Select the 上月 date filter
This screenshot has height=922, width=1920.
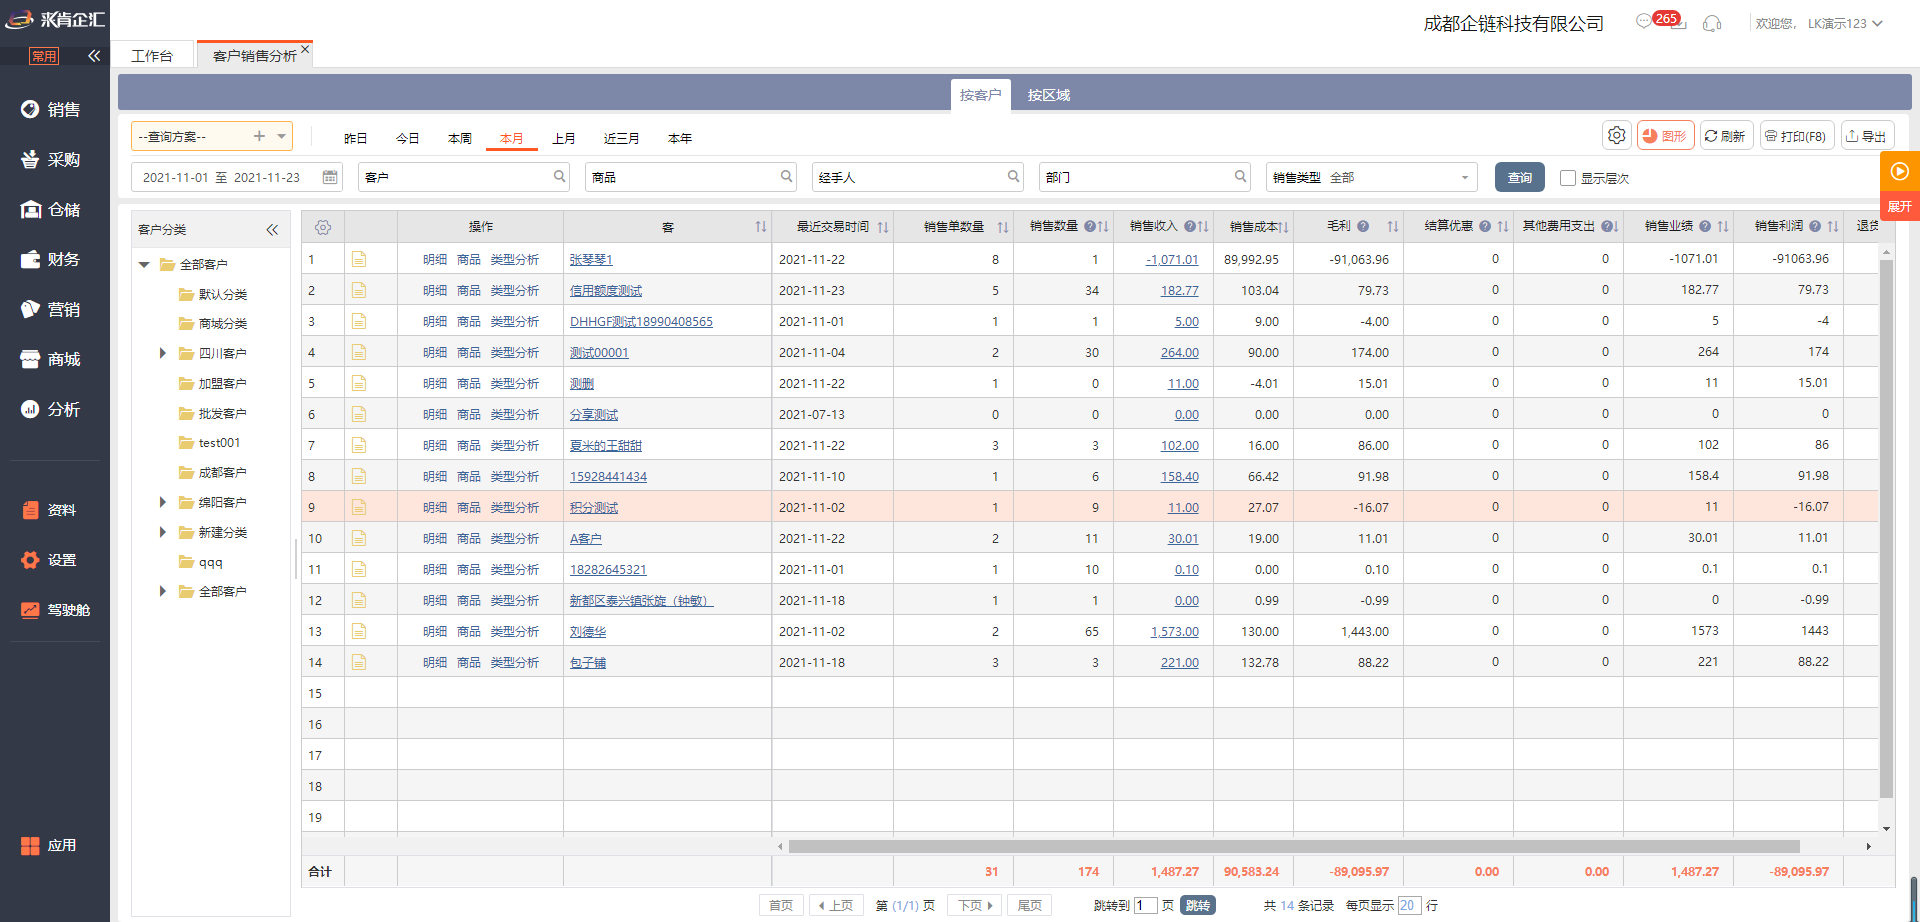(x=564, y=138)
